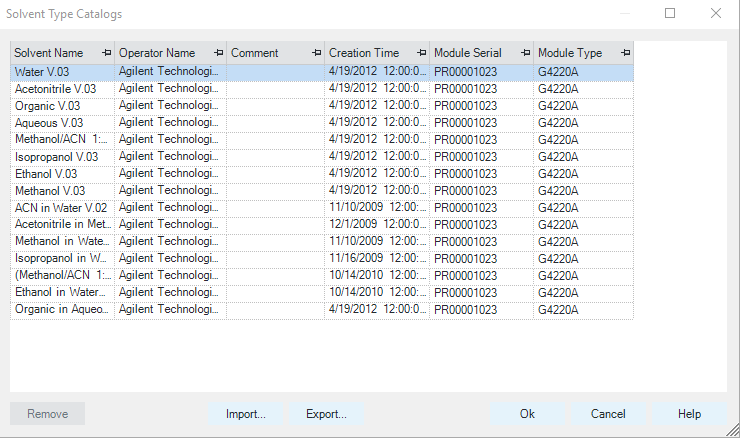The width and height of the screenshot is (741, 439).
Task: Click pin icon in Comment column header
Action: pos(316,53)
